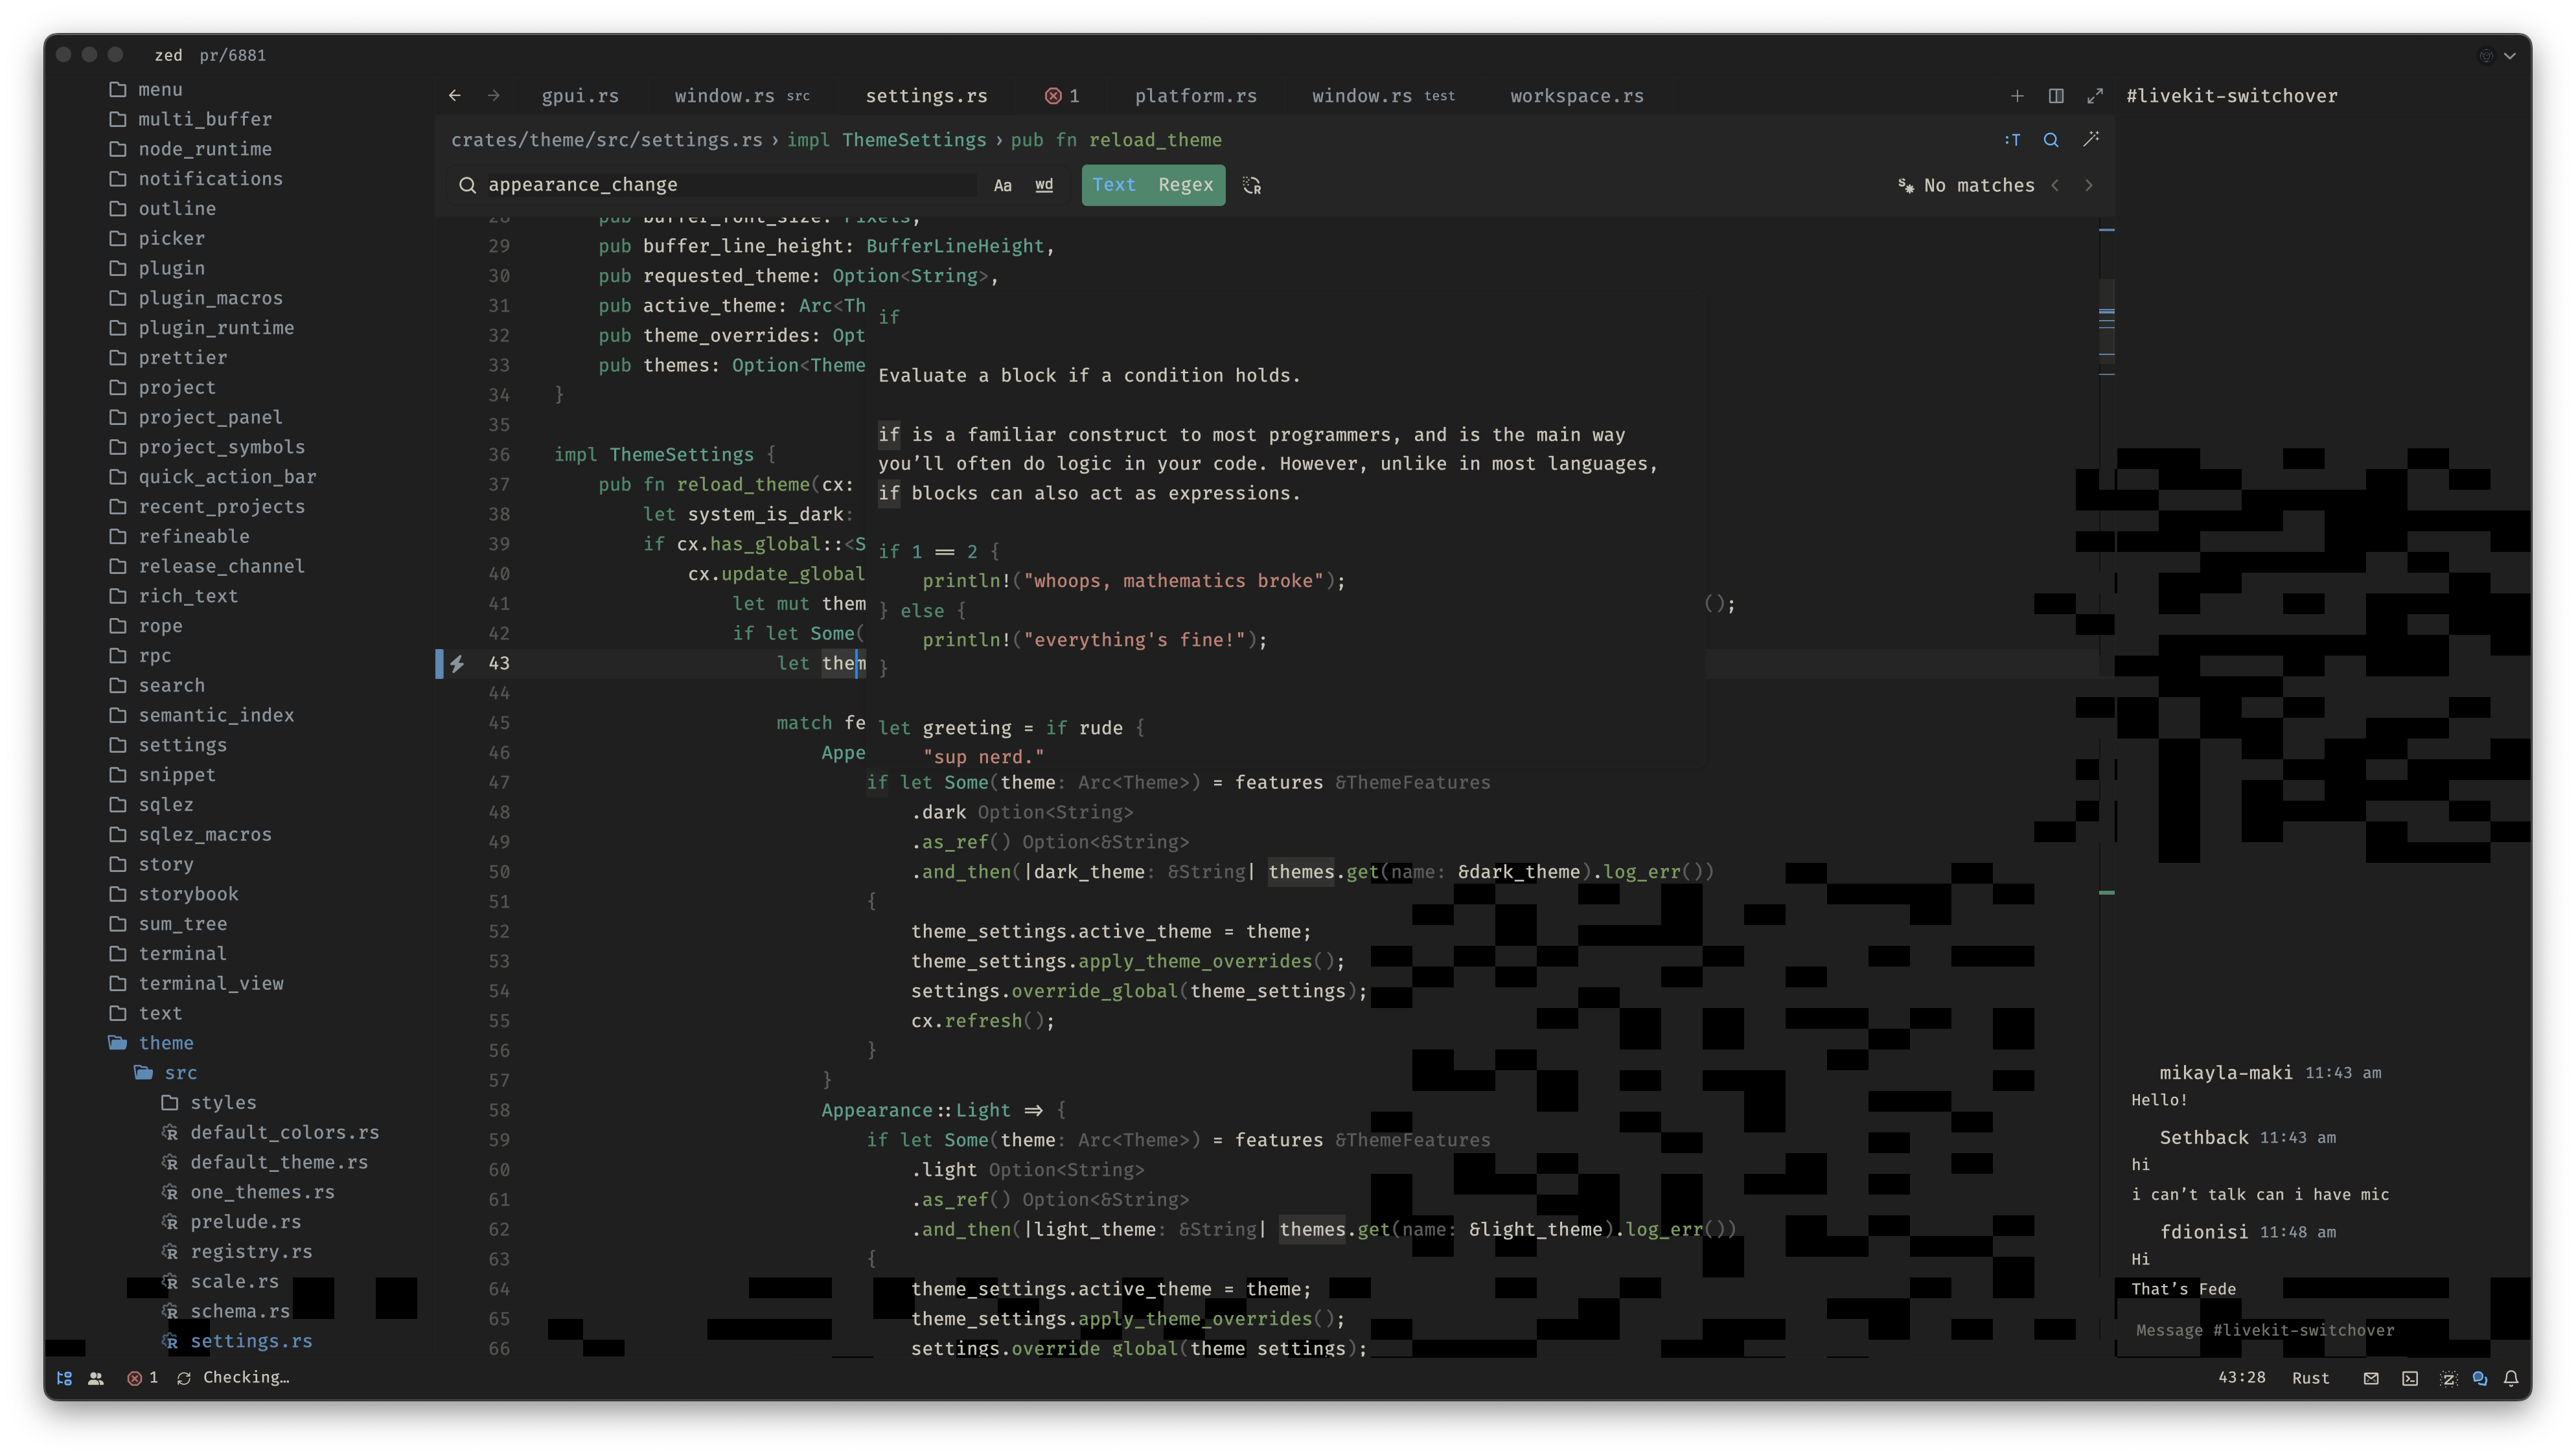
Task: Open the collaboration panel icon
Action: pos(96,1378)
